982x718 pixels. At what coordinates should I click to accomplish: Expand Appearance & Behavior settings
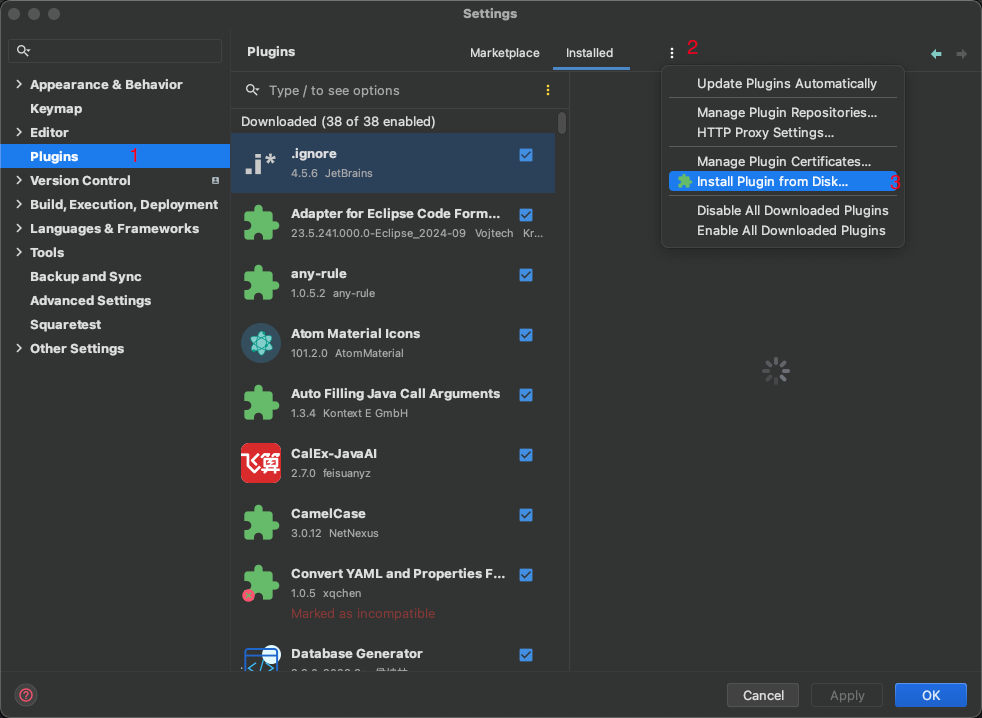pyautogui.click(x=19, y=84)
